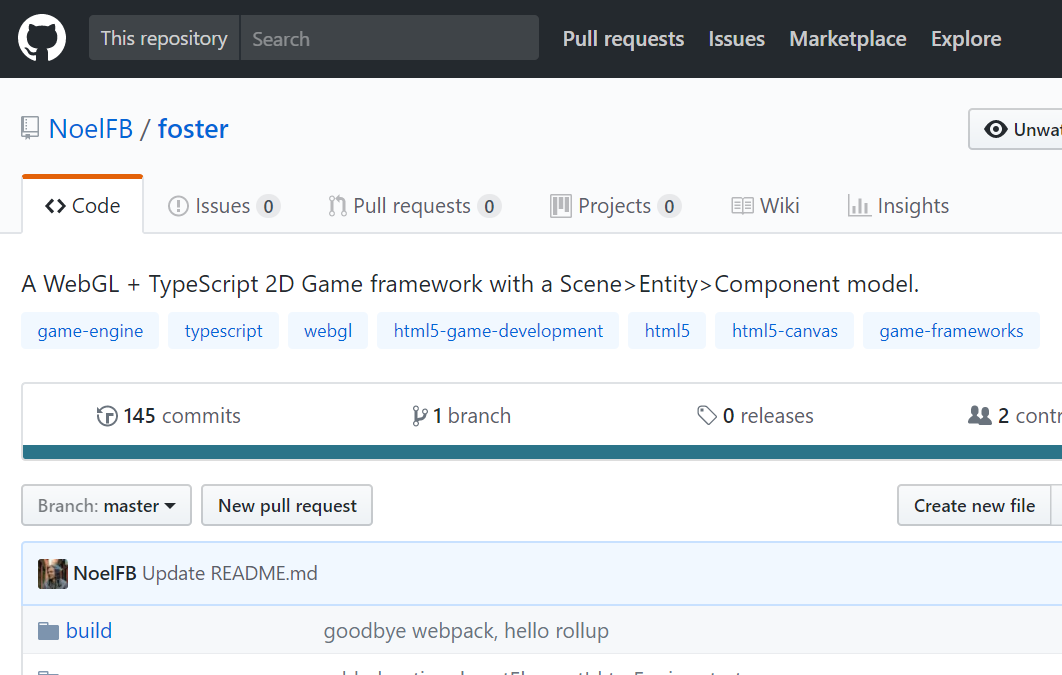This screenshot has height=675, width=1062.
Task: Open Issues in top navigation bar
Action: [x=736, y=39]
